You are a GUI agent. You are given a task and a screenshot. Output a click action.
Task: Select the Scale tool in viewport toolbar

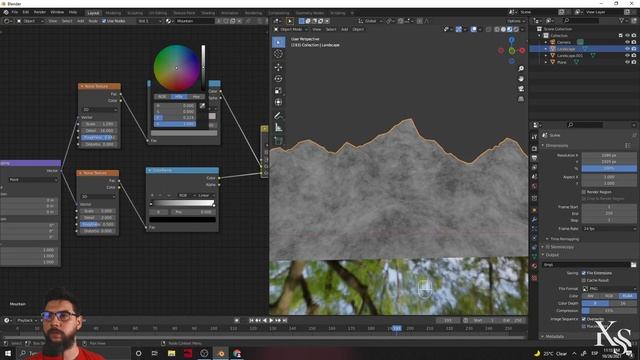[278, 91]
